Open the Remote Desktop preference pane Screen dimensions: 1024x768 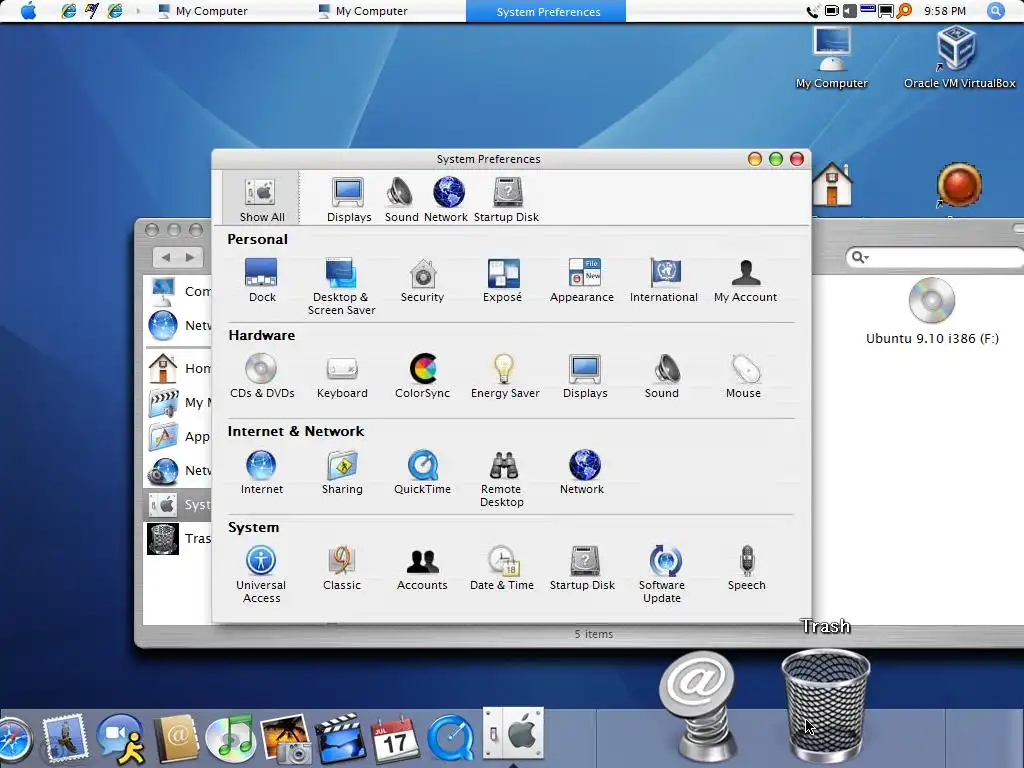pos(502,479)
